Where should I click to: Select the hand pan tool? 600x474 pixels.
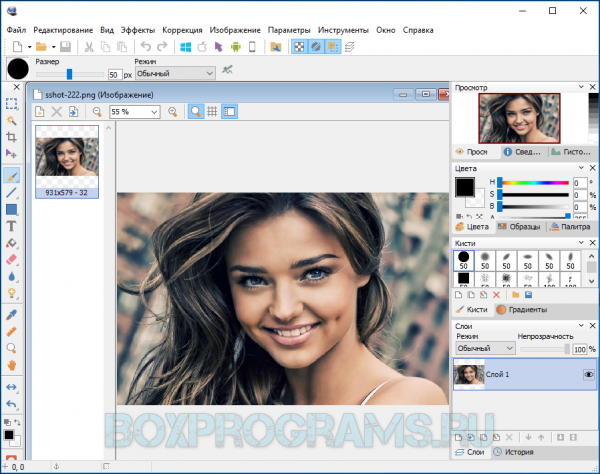11,365
